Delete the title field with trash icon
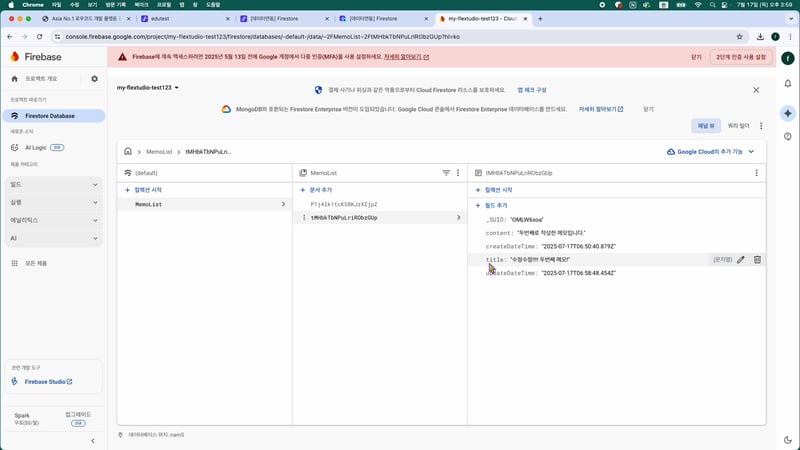Viewport: 800px width, 450px height. point(757,259)
